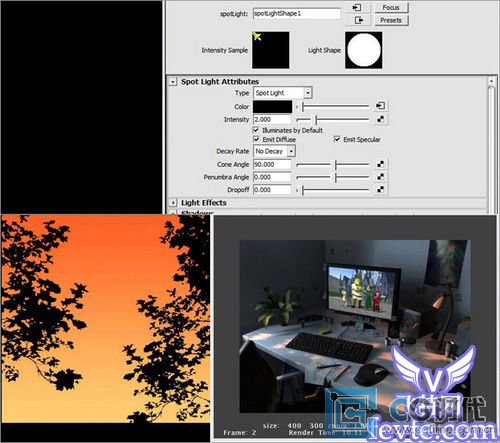Screen dimensions: 500x443
Task: Click the Cone Angle value field
Action: [272, 164]
